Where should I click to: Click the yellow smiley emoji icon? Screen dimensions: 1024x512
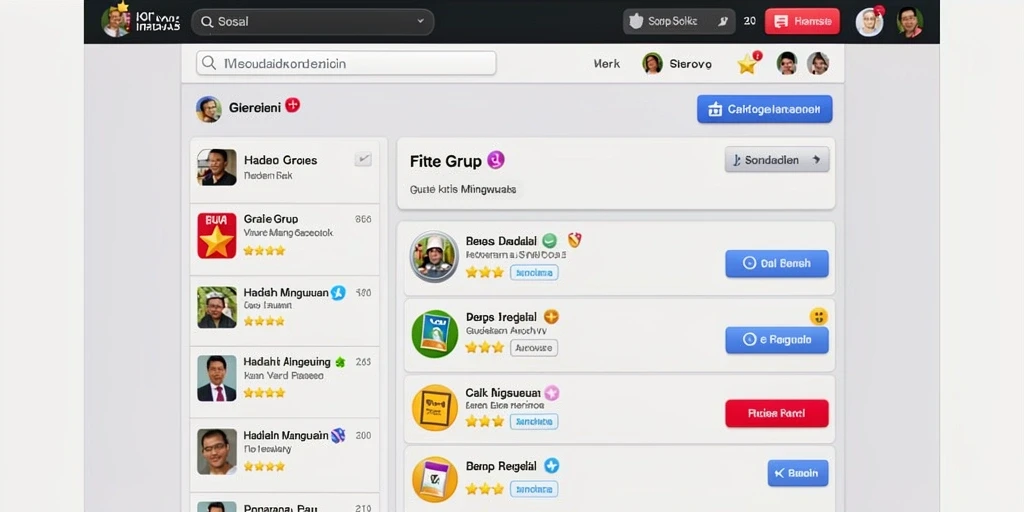click(818, 317)
